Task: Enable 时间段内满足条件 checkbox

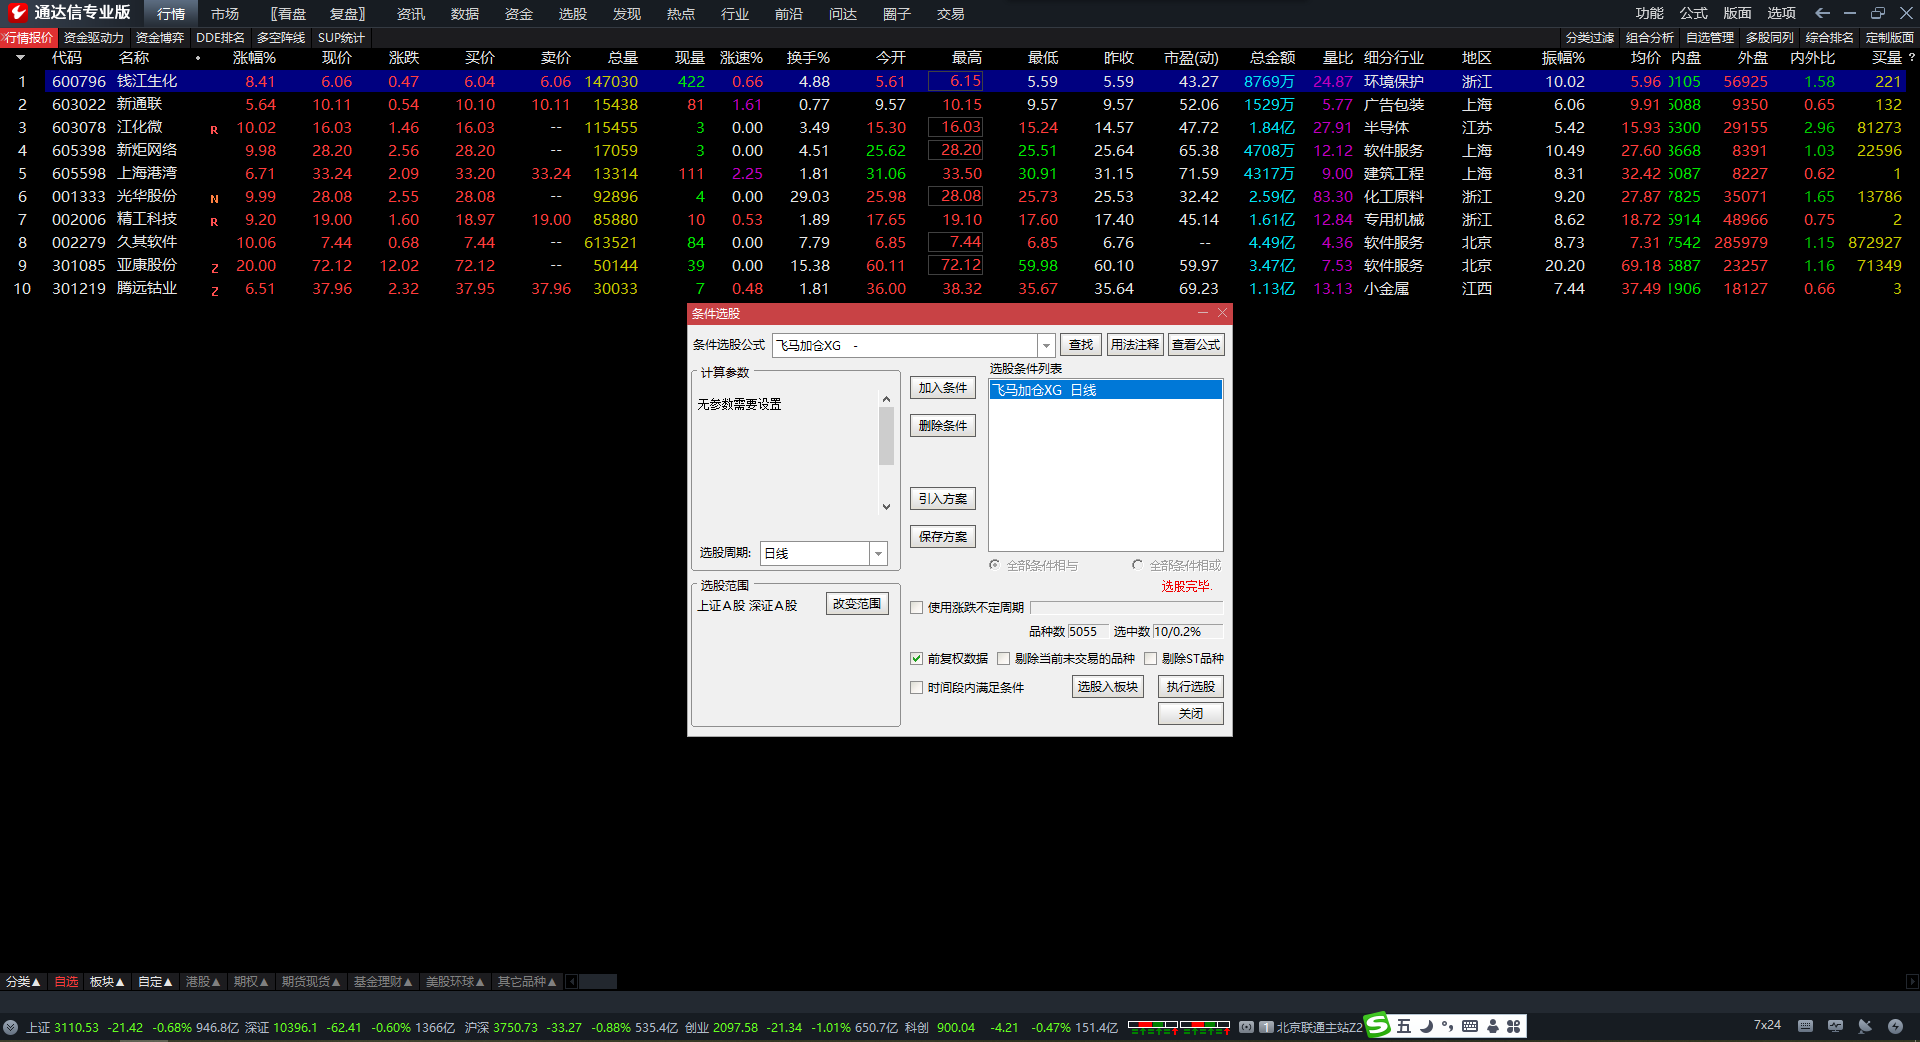Action: (x=916, y=687)
